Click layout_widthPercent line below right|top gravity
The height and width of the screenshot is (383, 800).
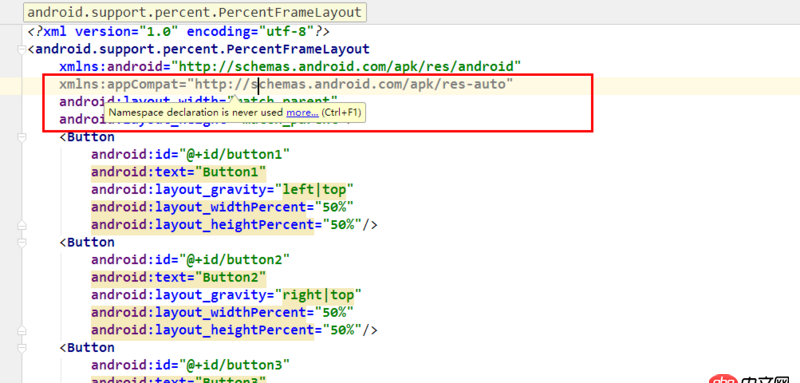click(222, 312)
